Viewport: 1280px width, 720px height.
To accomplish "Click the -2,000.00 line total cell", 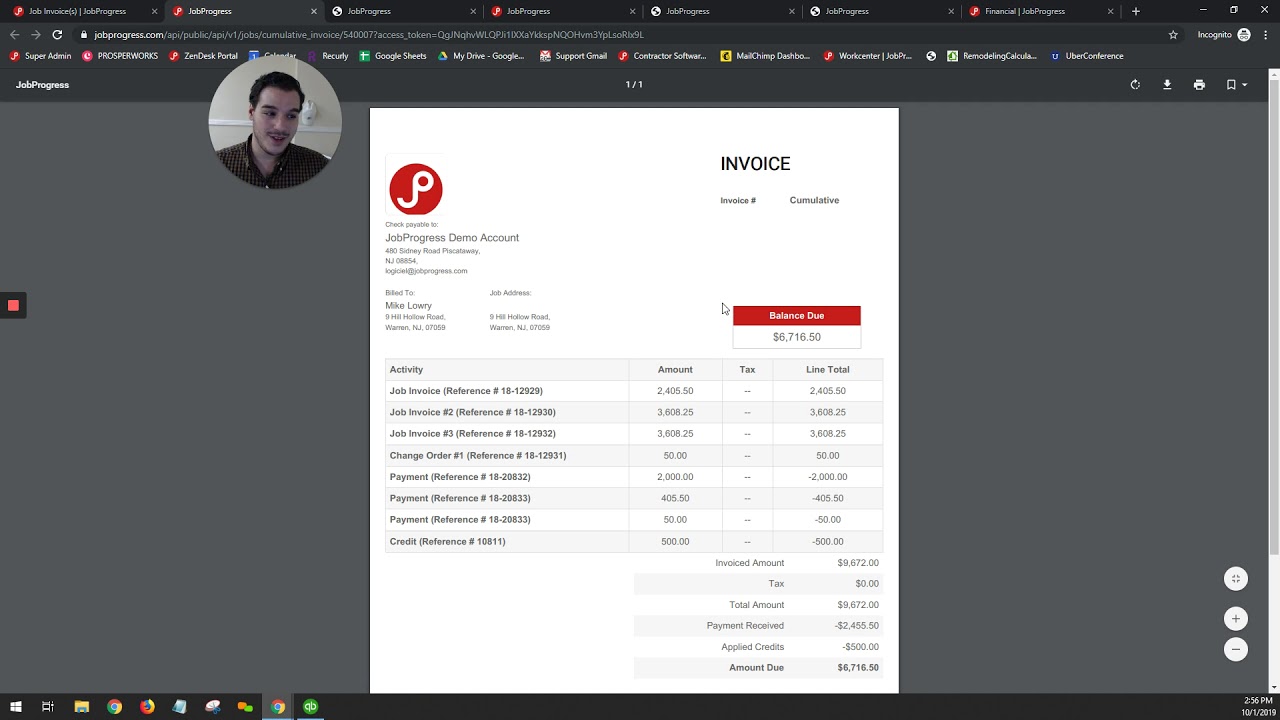I will click(828, 477).
